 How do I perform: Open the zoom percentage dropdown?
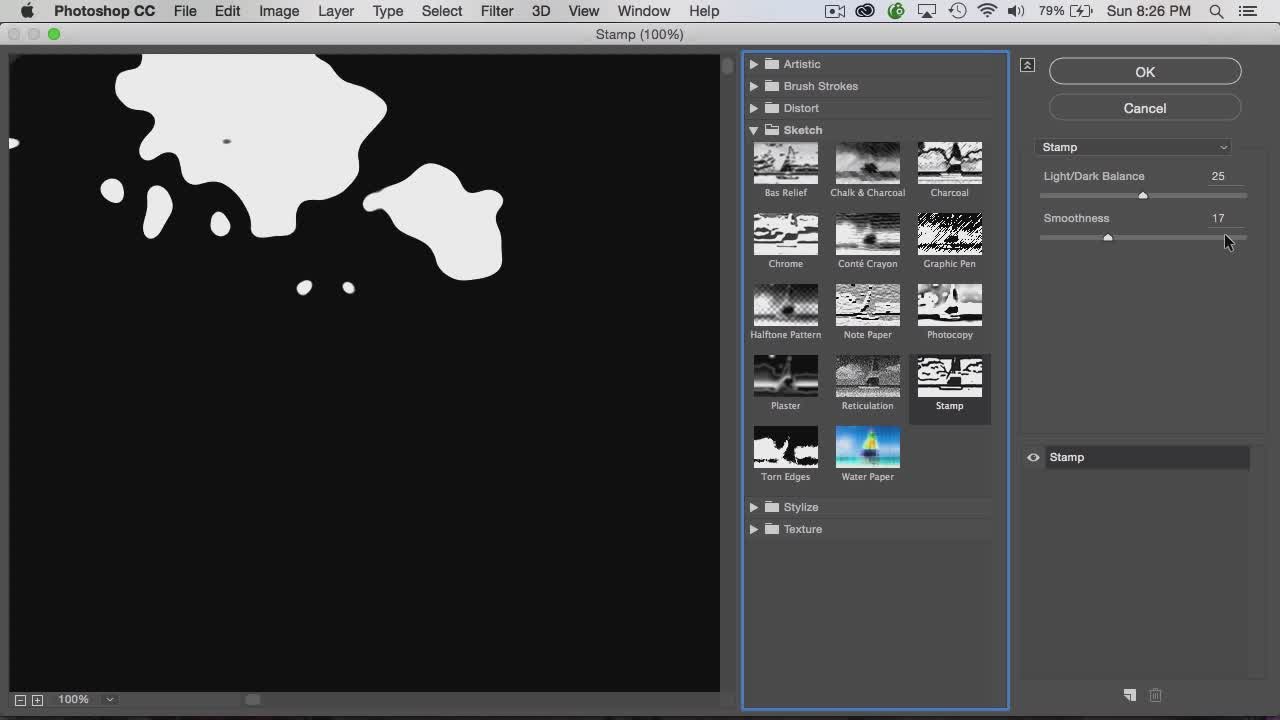110,699
